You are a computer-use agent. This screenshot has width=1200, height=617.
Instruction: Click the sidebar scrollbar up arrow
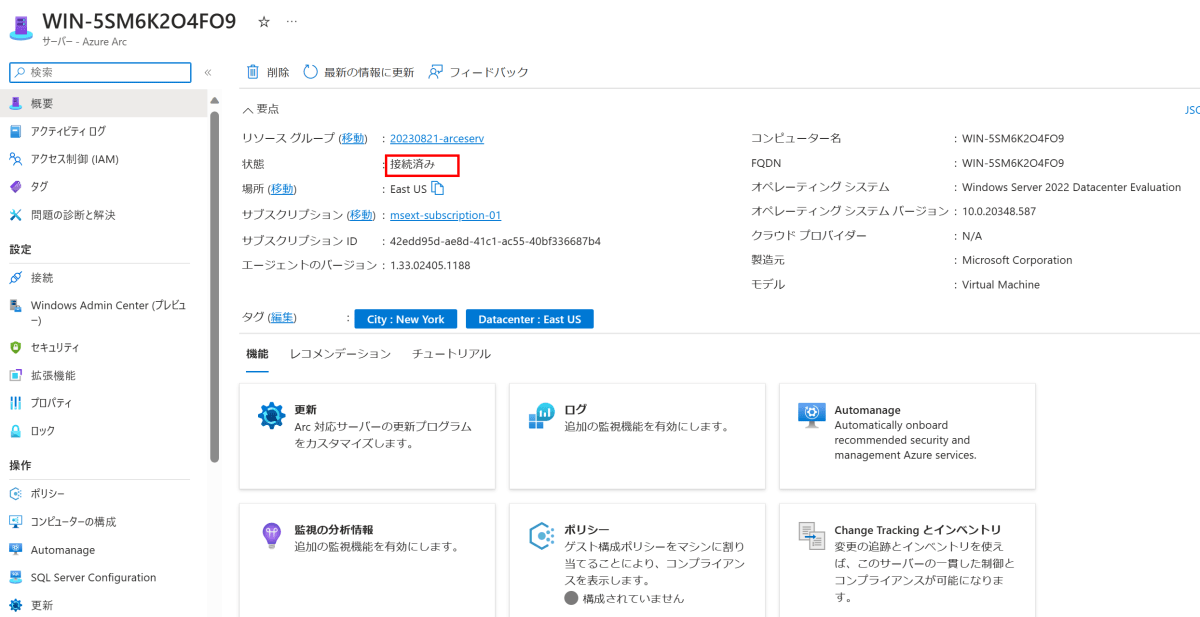point(214,100)
